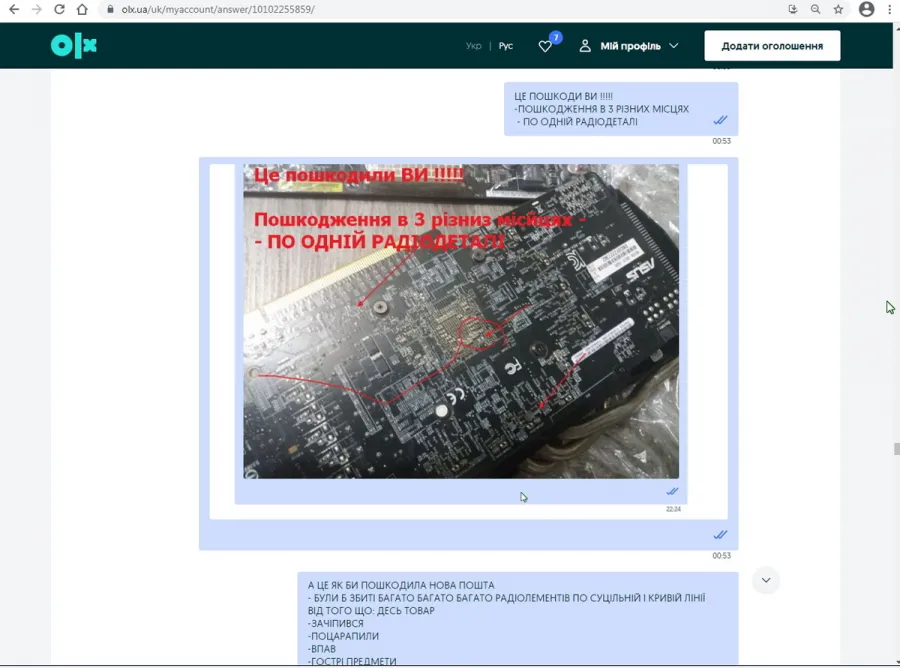
Task: Click message line ПОШКОДЖЕННЯ В 3 РІЗНИХ МІСЦЯХ
Action: click(602, 109)
